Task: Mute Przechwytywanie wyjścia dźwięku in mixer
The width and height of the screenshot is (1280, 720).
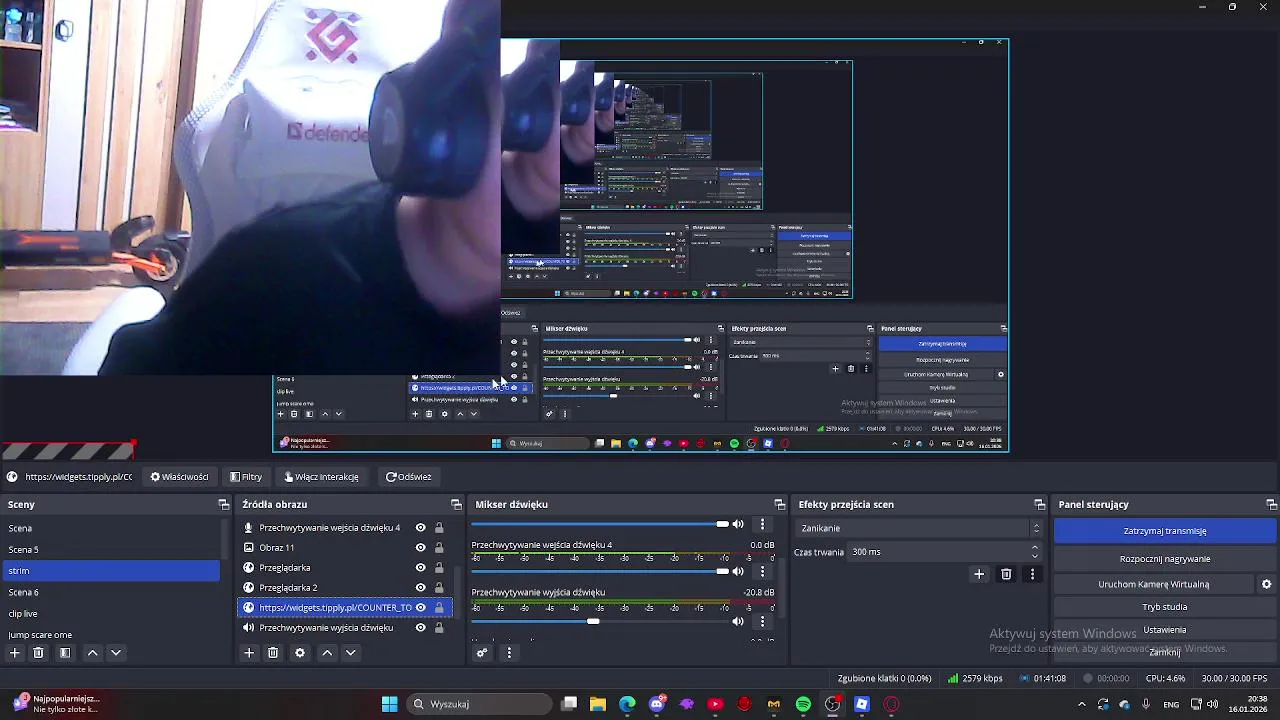Action: coord(738,621)
